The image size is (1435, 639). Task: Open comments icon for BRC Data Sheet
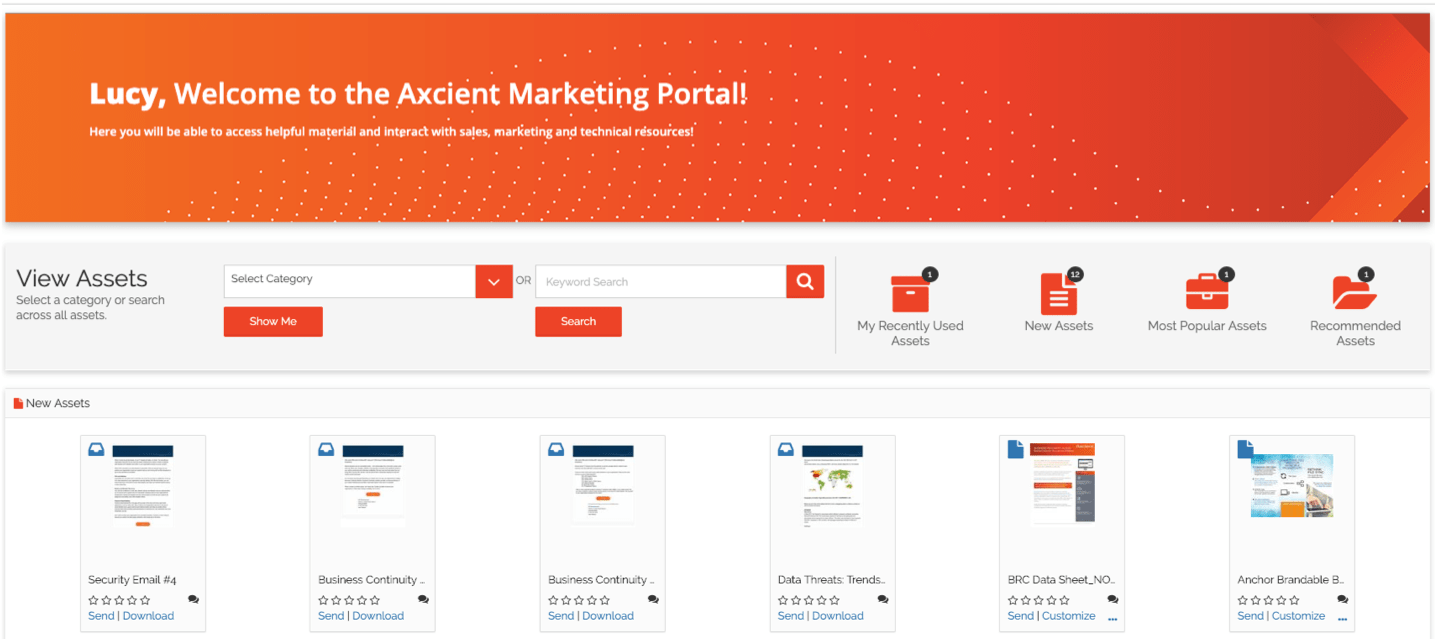tap(1113, 600)
